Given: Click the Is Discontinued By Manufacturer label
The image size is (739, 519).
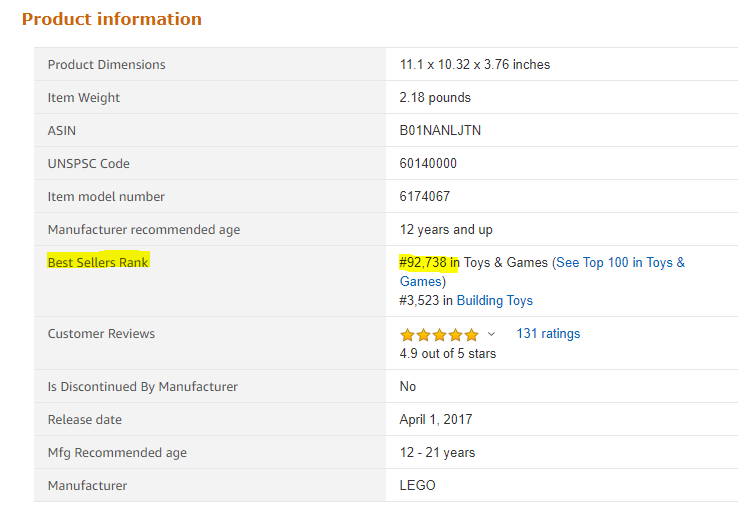Looking at the screenshot, I should (143, 387).
